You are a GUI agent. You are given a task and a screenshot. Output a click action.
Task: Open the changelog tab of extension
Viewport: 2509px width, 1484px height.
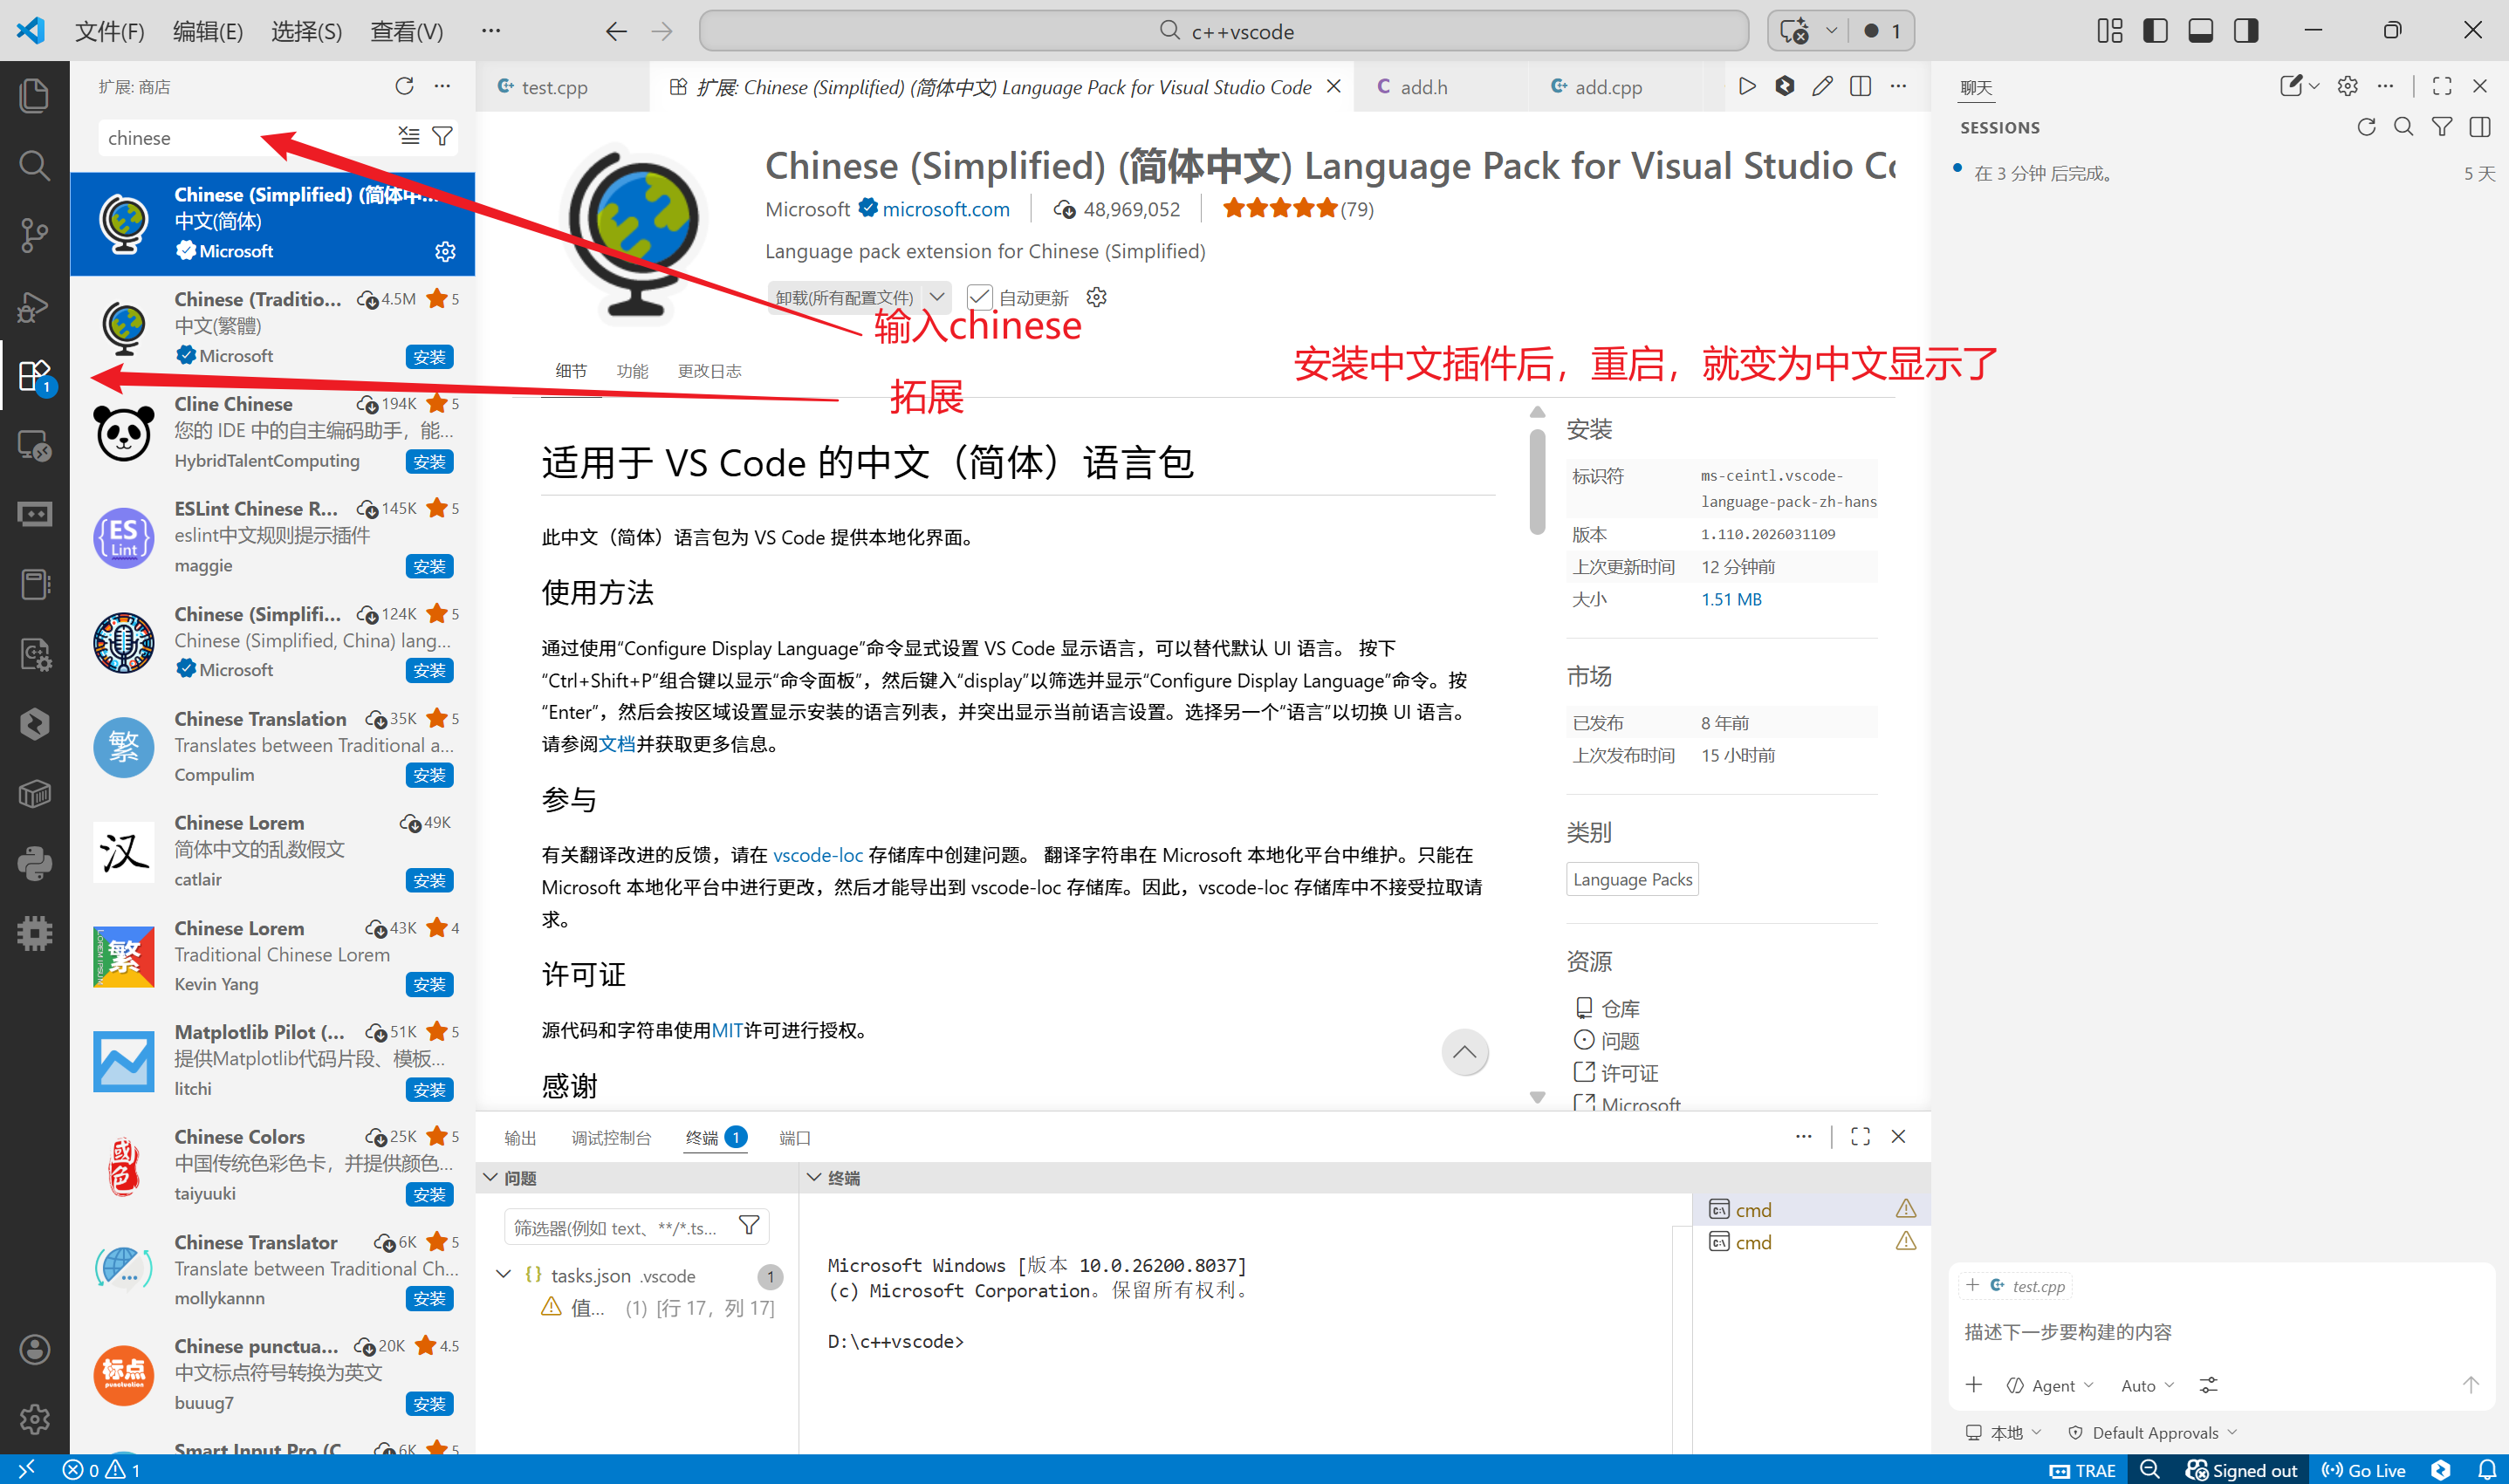[709, 371]
